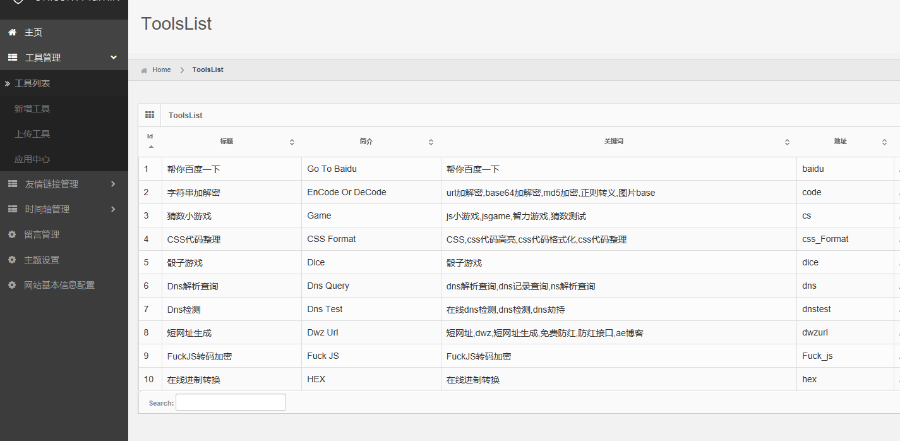
Task: Click the baidu address cell
Action: coord(845,169)
